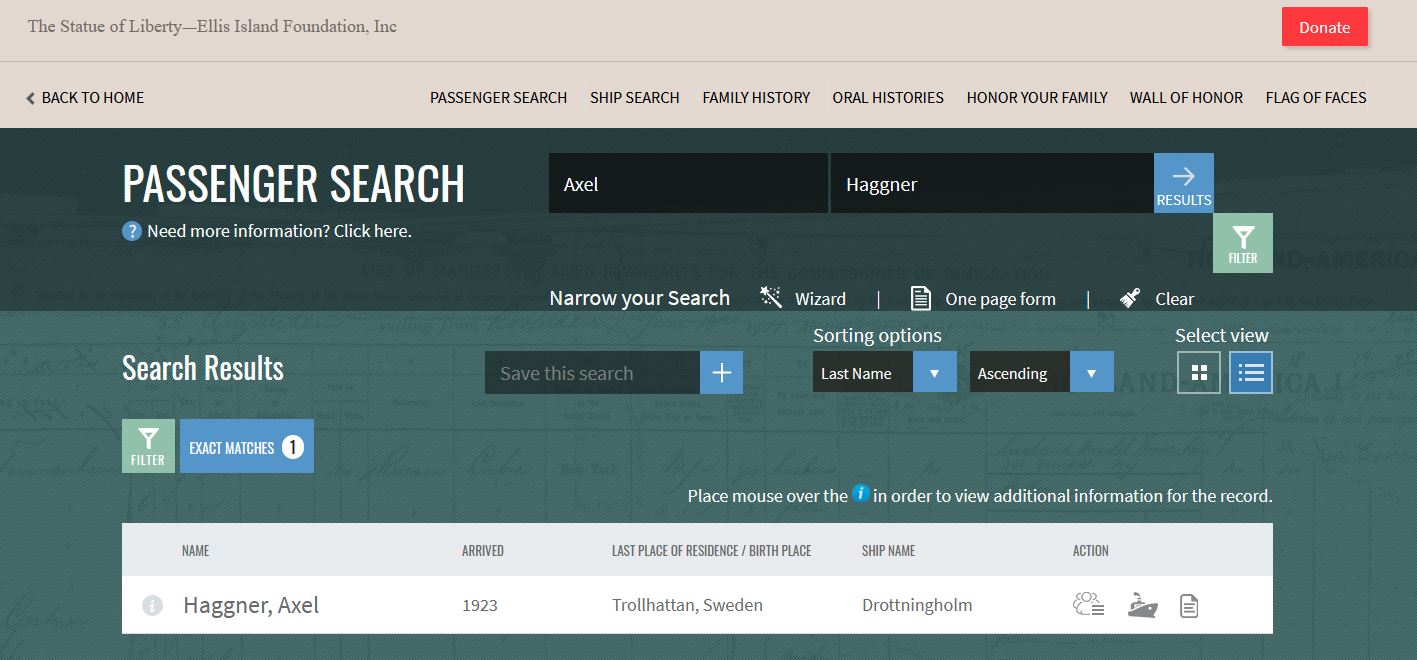Select the Exact Matches tab

coord(247,446)
